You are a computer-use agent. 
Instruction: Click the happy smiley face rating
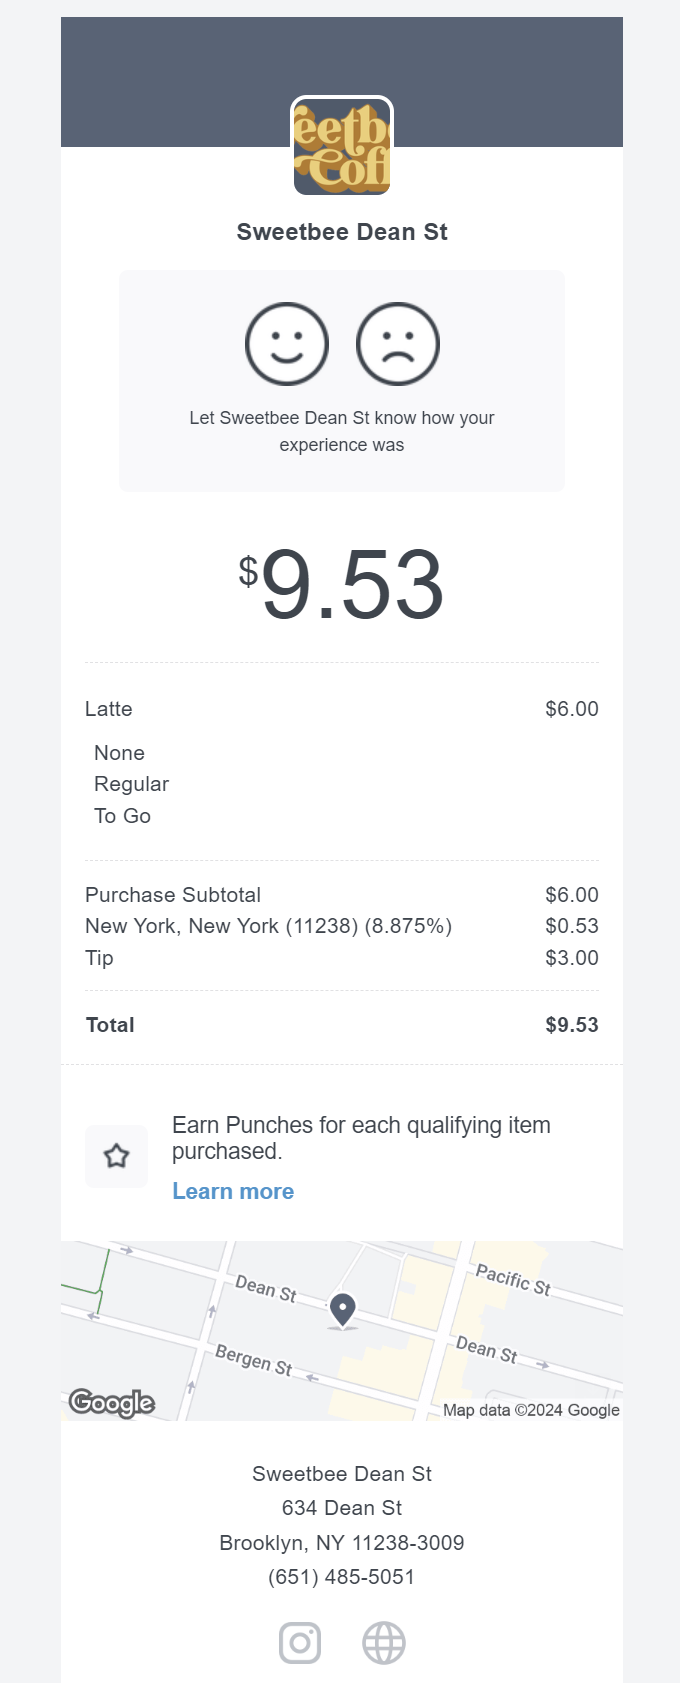tap(287, 344)
